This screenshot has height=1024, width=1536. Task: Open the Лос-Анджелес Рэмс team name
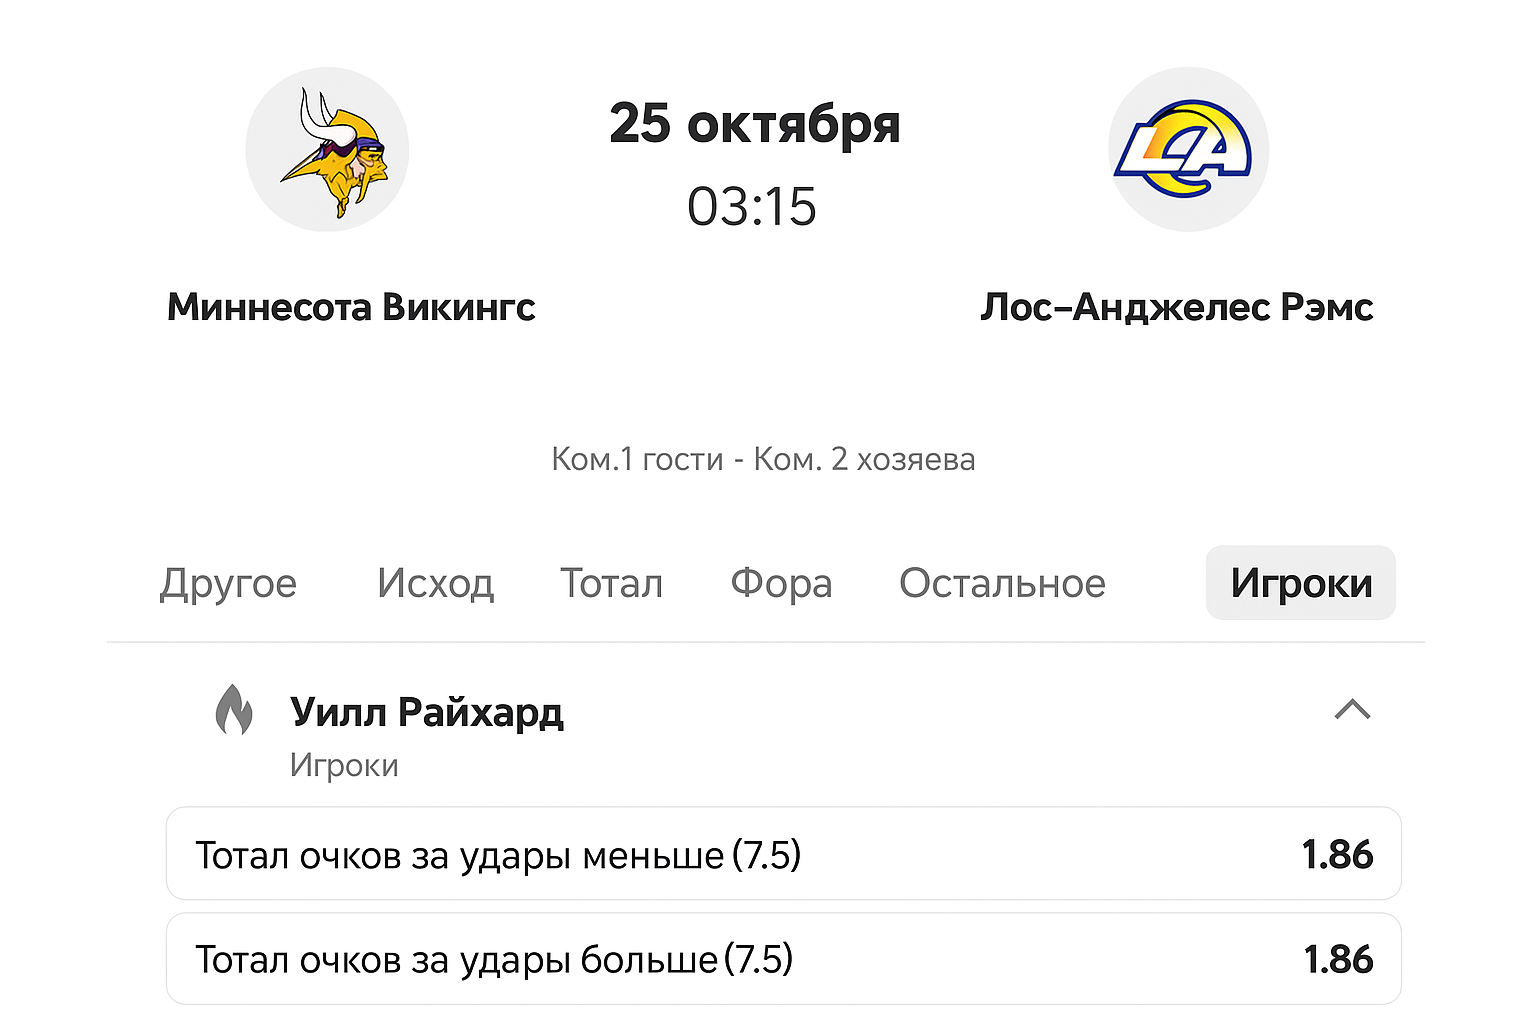coord(1176,307)
